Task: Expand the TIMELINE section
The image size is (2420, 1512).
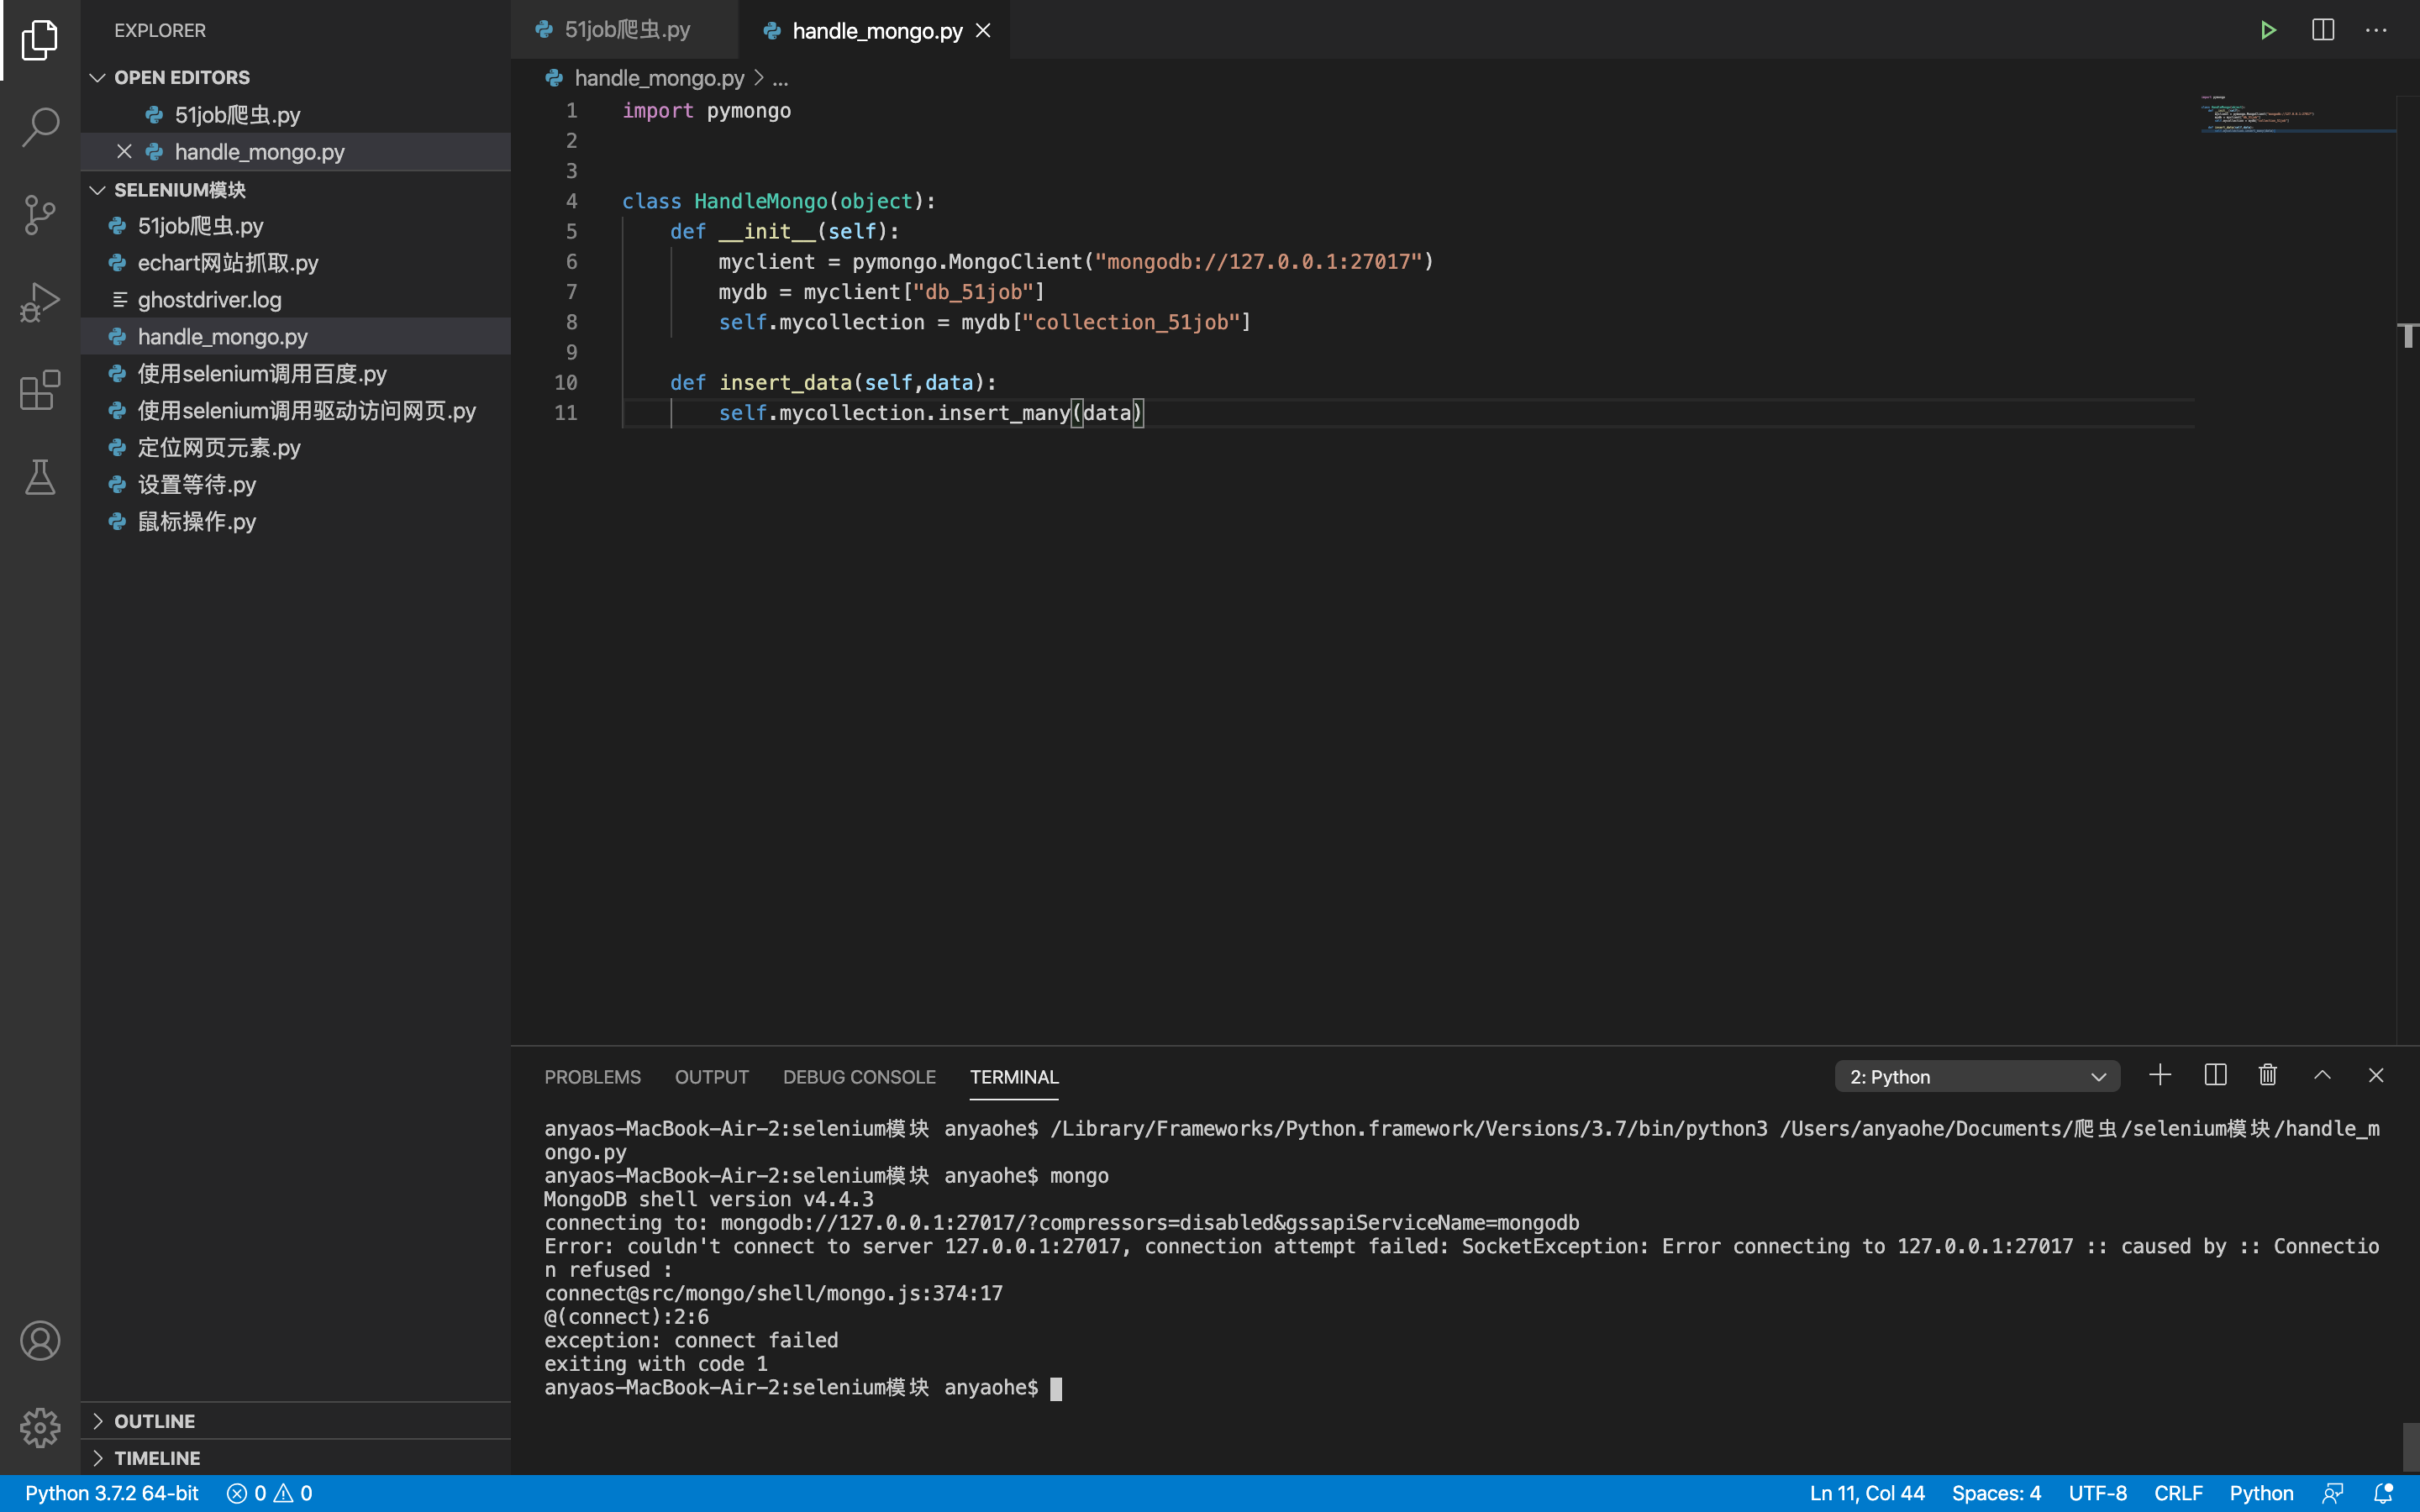Action: click(296, 1458)
